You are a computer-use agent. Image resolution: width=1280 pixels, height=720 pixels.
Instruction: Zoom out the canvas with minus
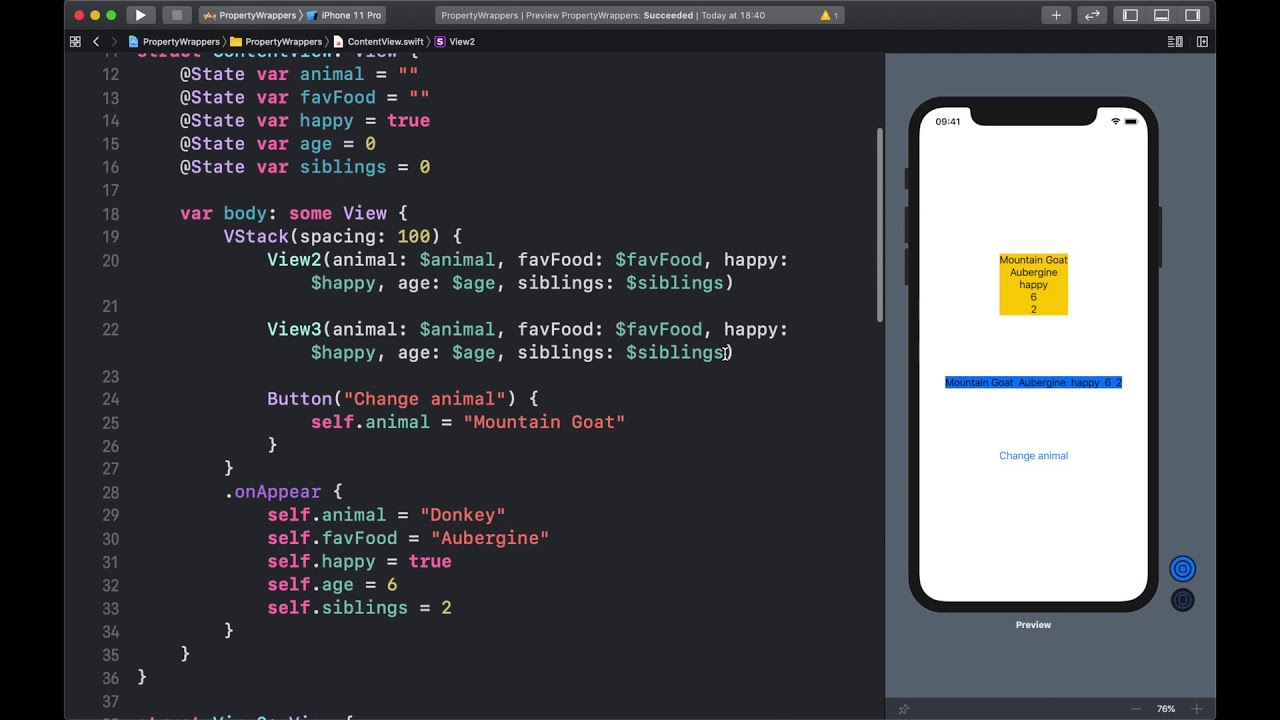(x=1136, y=709)
